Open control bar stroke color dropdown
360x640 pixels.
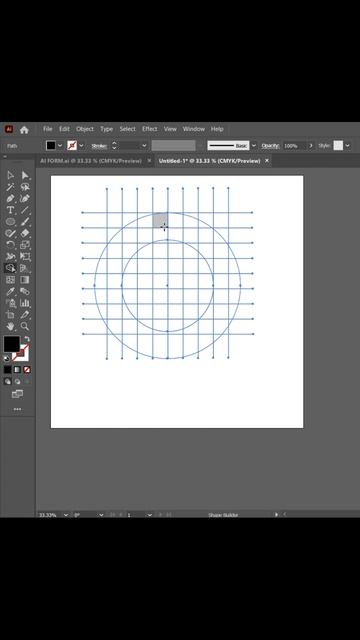click(81, 145)
